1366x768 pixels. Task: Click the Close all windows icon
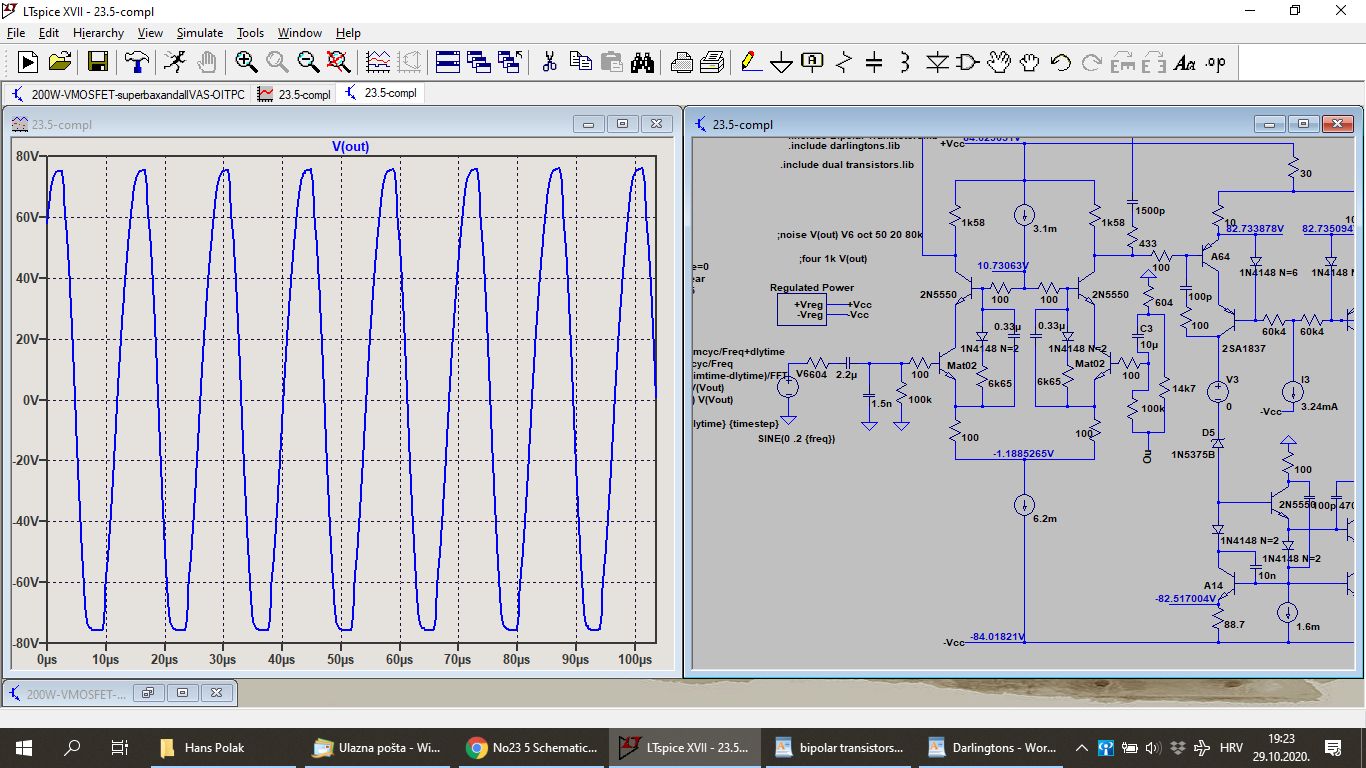[510, 62]
